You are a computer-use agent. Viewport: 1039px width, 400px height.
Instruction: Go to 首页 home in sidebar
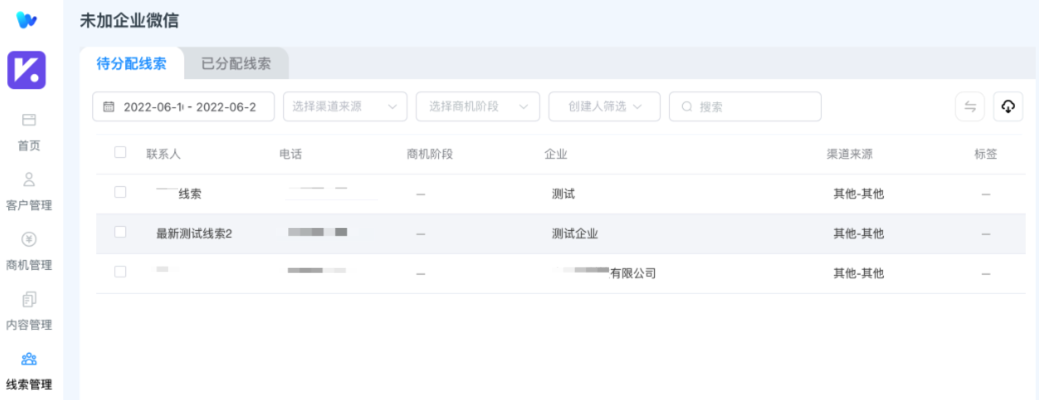pos(29,131)
